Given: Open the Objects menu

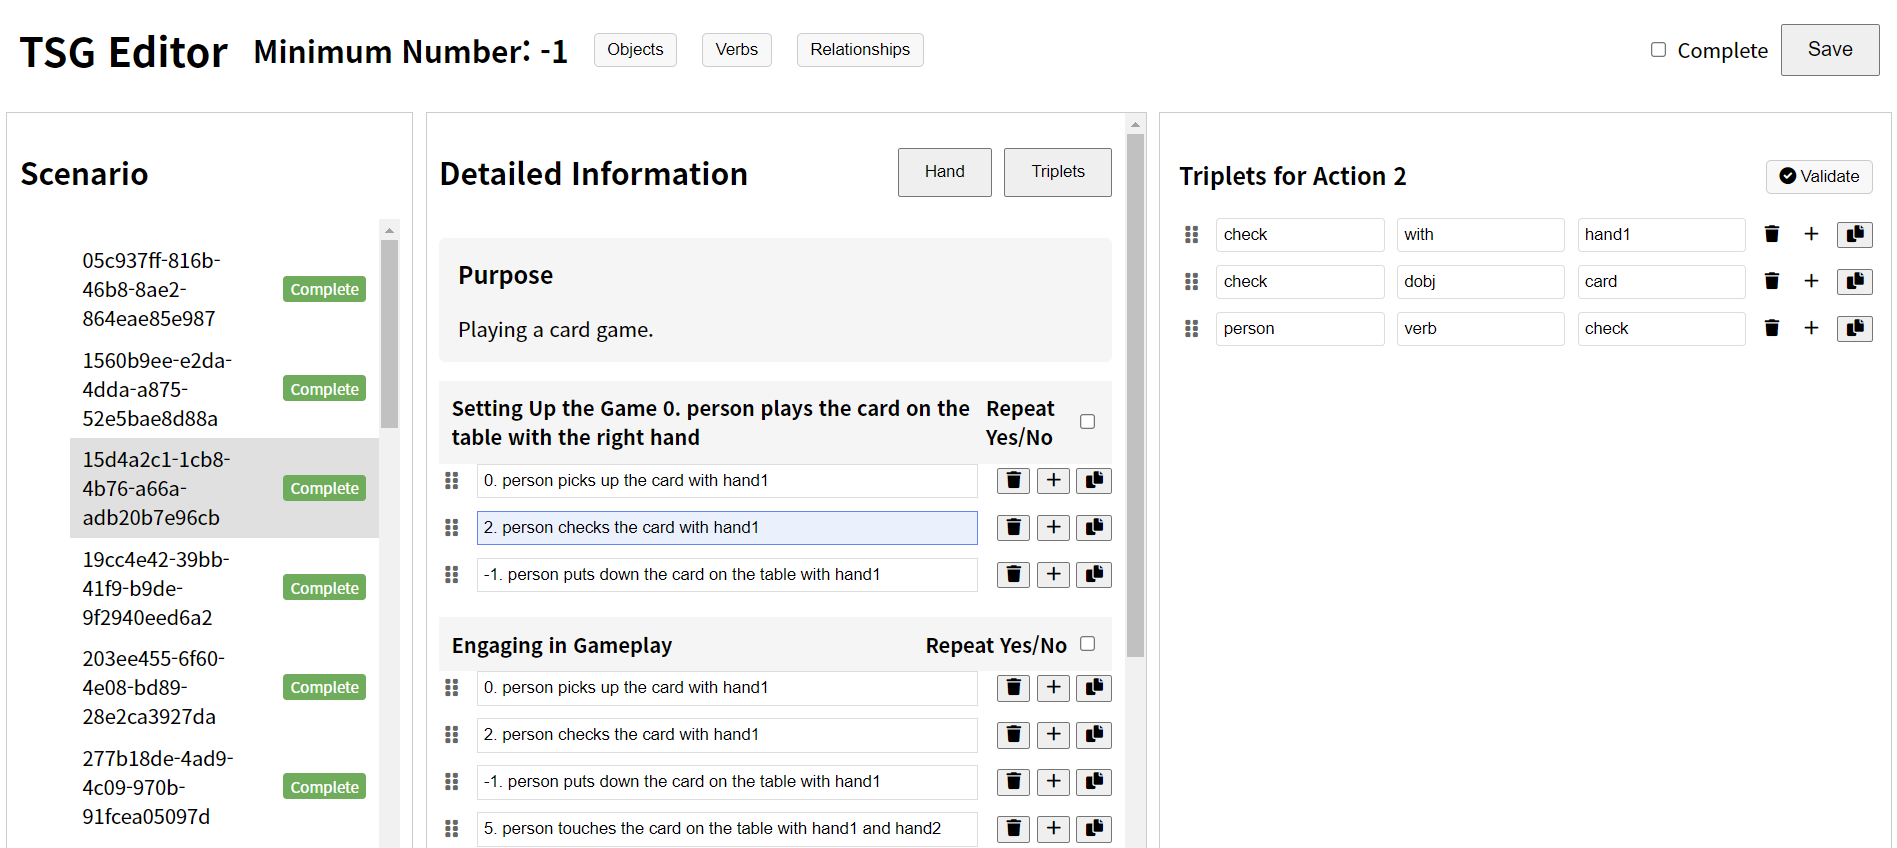Looking at the screenshot, I should tap(635, 50).
